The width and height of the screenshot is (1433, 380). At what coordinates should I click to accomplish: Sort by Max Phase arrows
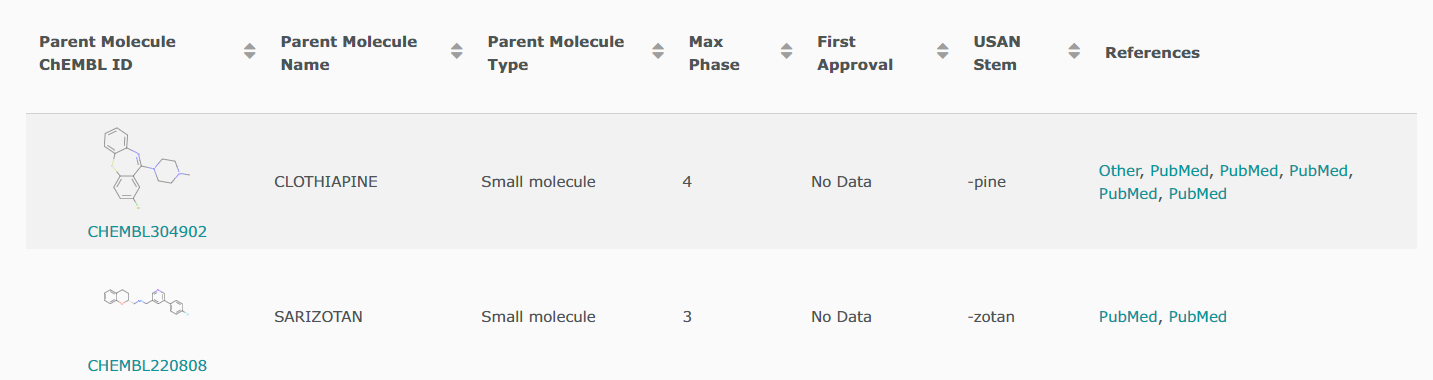[786, 52]
